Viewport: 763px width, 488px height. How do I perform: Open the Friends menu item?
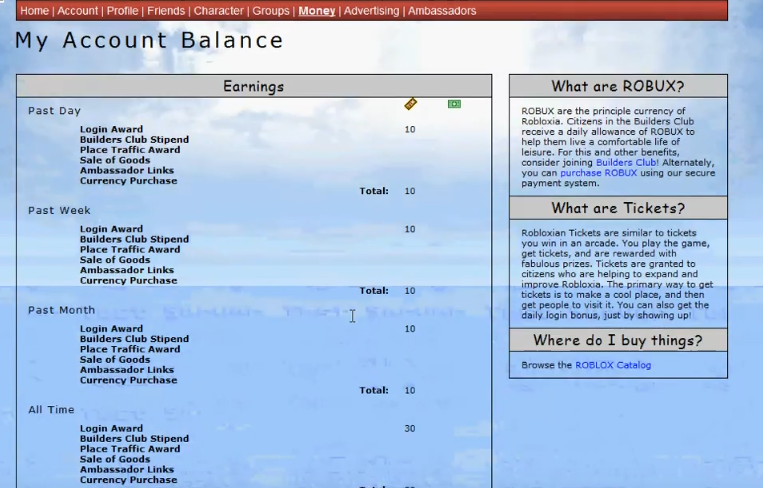click(x=166, y=11)
